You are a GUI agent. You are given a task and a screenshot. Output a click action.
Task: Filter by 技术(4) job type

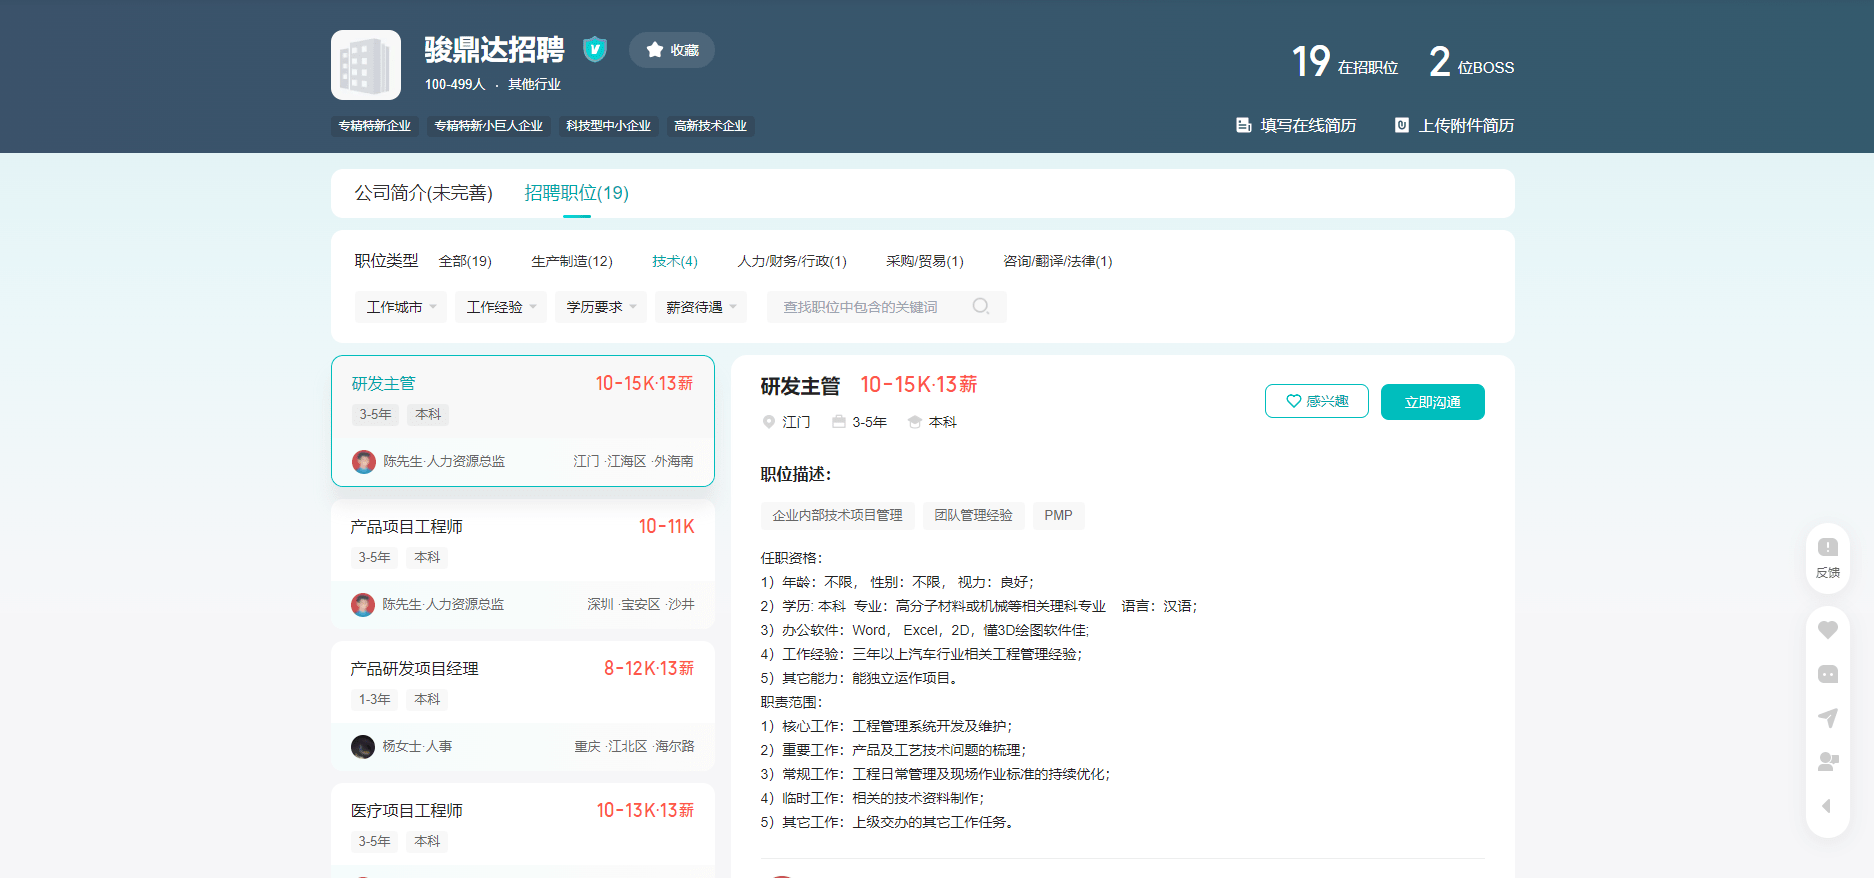pyautogui.click(x=675, y=261)
